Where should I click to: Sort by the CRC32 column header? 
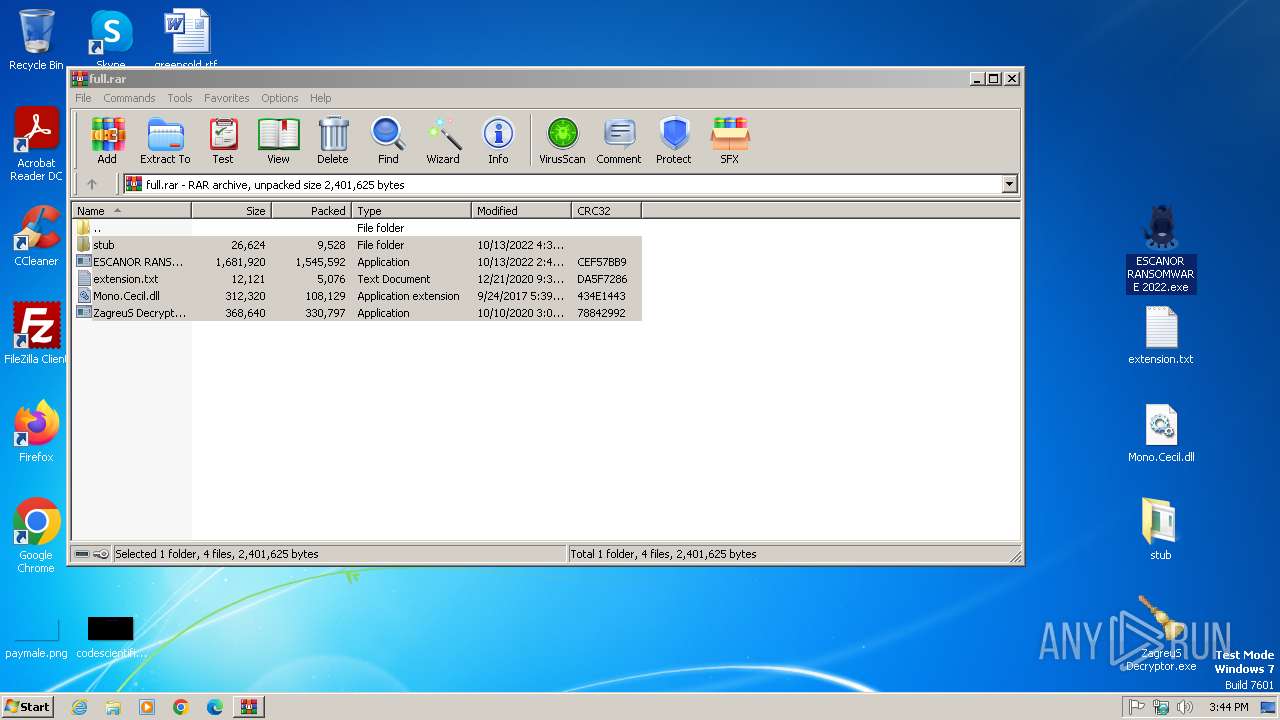click(x=607, y=210)
